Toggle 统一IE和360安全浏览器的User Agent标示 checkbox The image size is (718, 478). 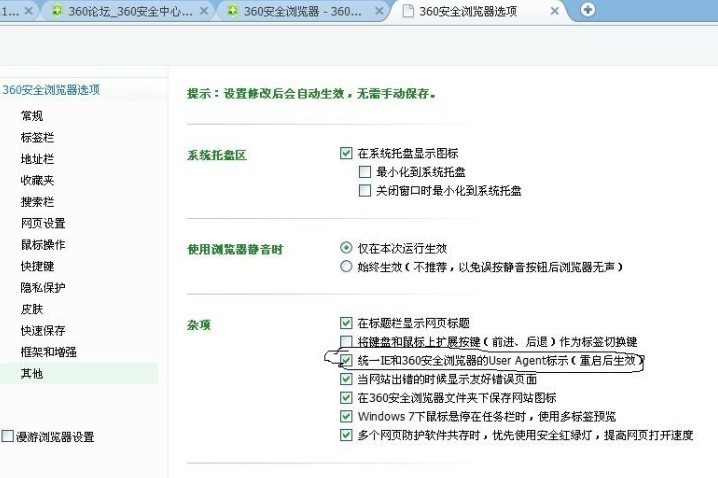click(346, 360)
